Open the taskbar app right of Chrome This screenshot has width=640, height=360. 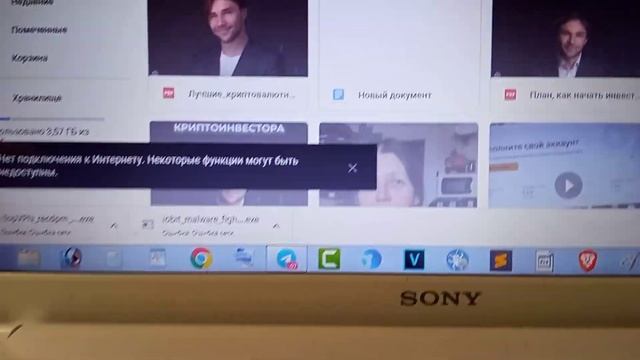[x=244, y=258]
